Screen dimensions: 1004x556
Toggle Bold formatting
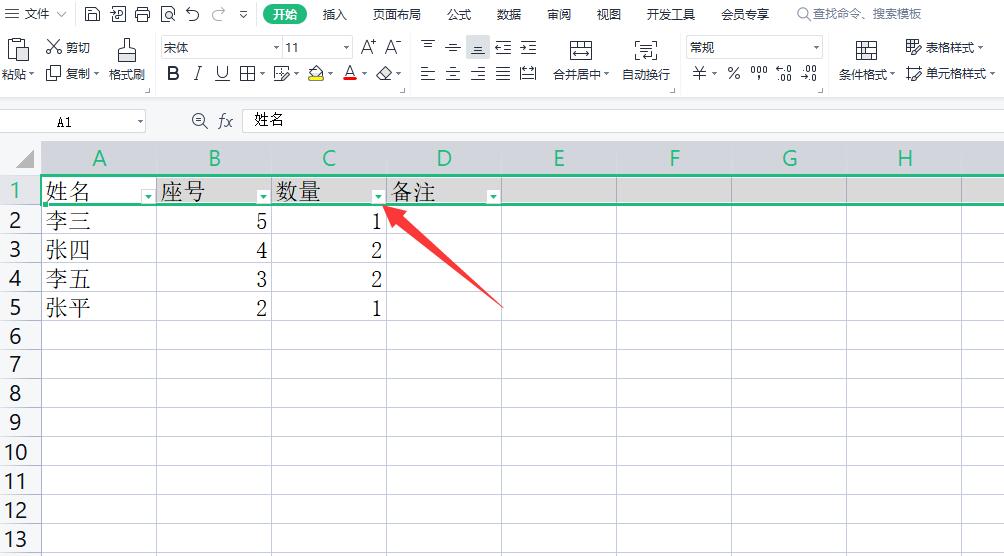[x=173, y=73]
